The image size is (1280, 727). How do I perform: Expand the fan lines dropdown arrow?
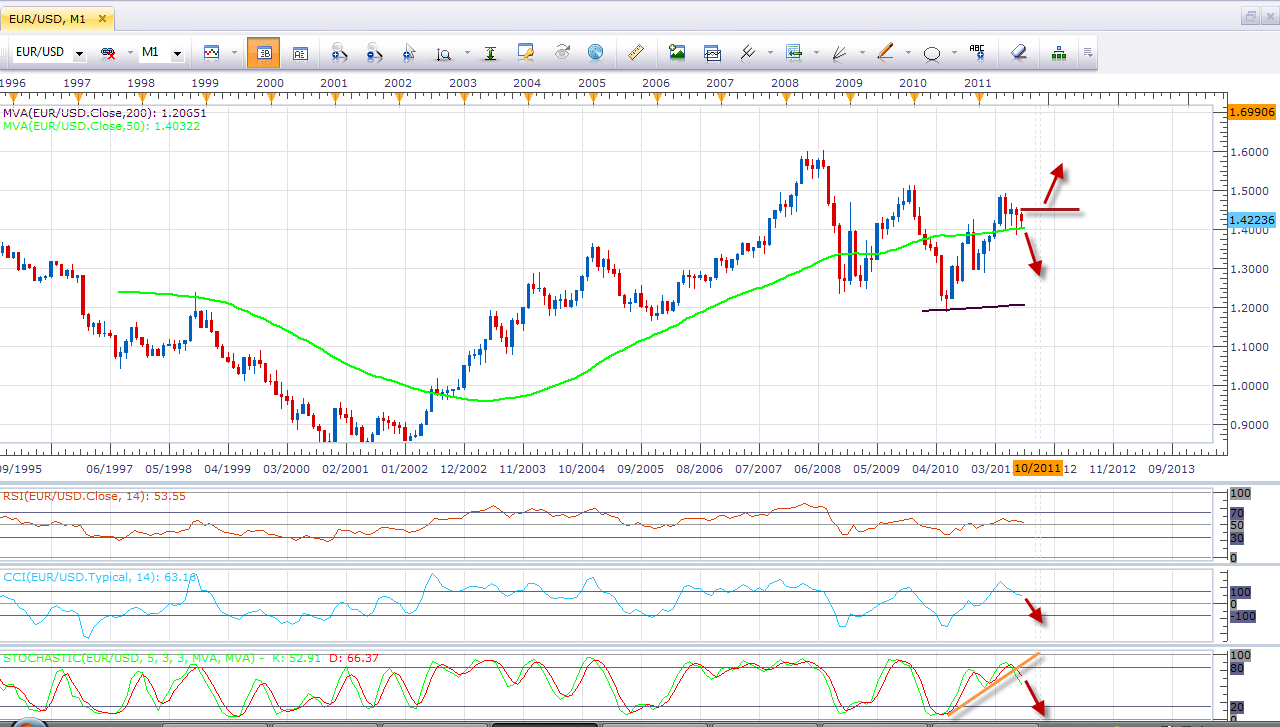click(862, 53)
